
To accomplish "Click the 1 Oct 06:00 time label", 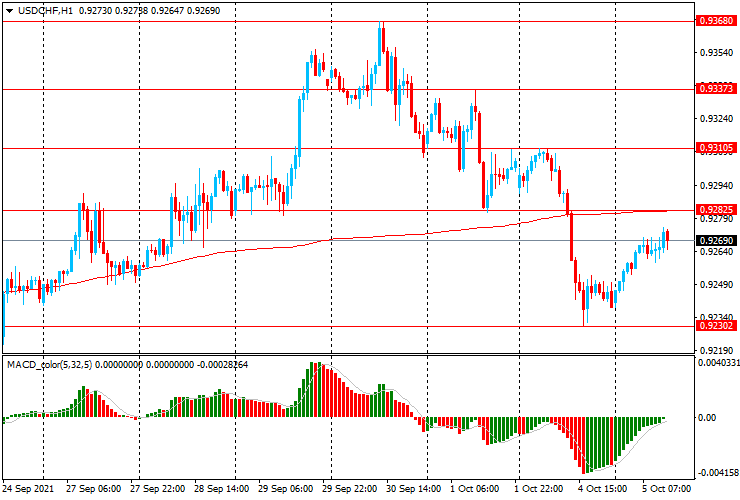I will [475, 489].
